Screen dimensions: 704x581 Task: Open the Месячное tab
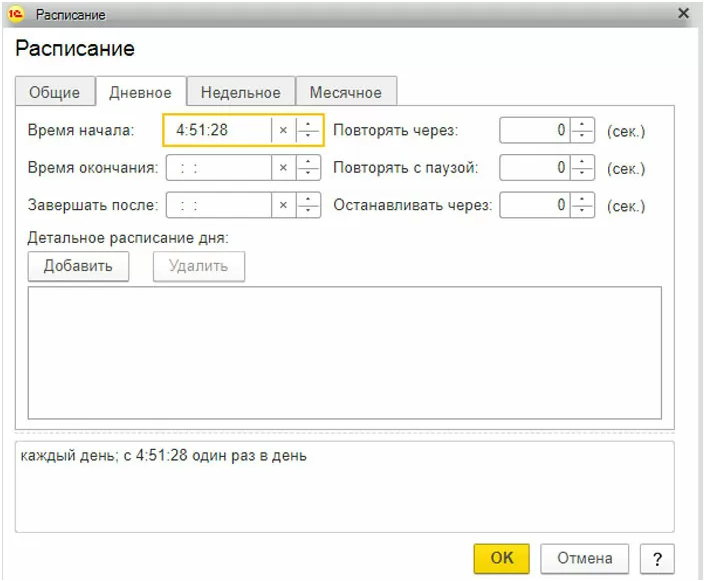tap(345, 92)
